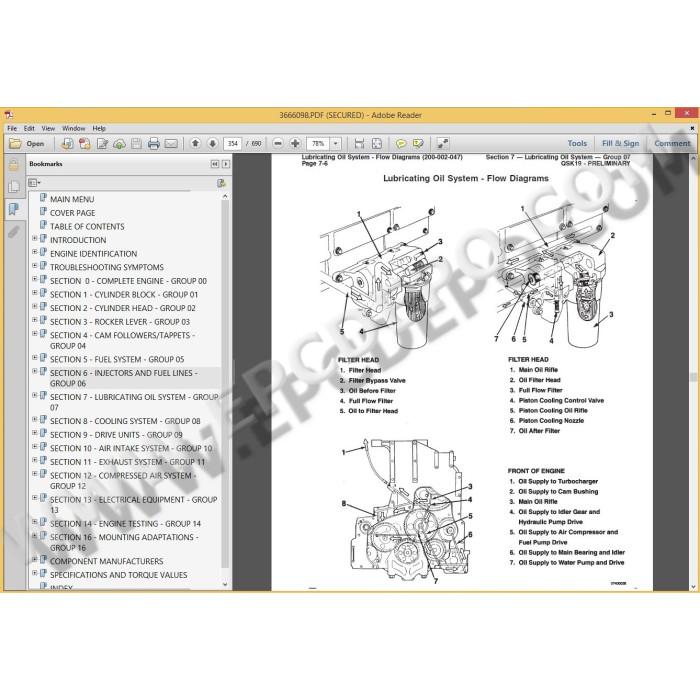Click the Highlight text icon

pos(418,143)
